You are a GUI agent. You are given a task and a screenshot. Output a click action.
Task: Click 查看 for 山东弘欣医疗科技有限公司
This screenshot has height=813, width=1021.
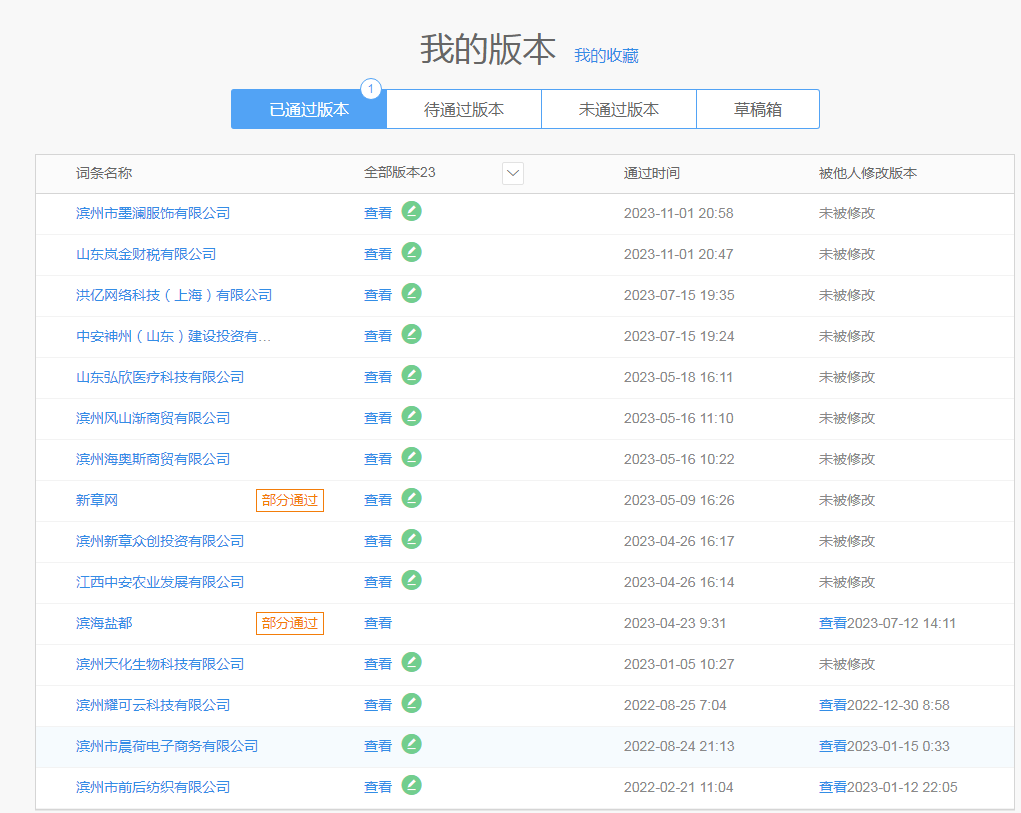378,378
